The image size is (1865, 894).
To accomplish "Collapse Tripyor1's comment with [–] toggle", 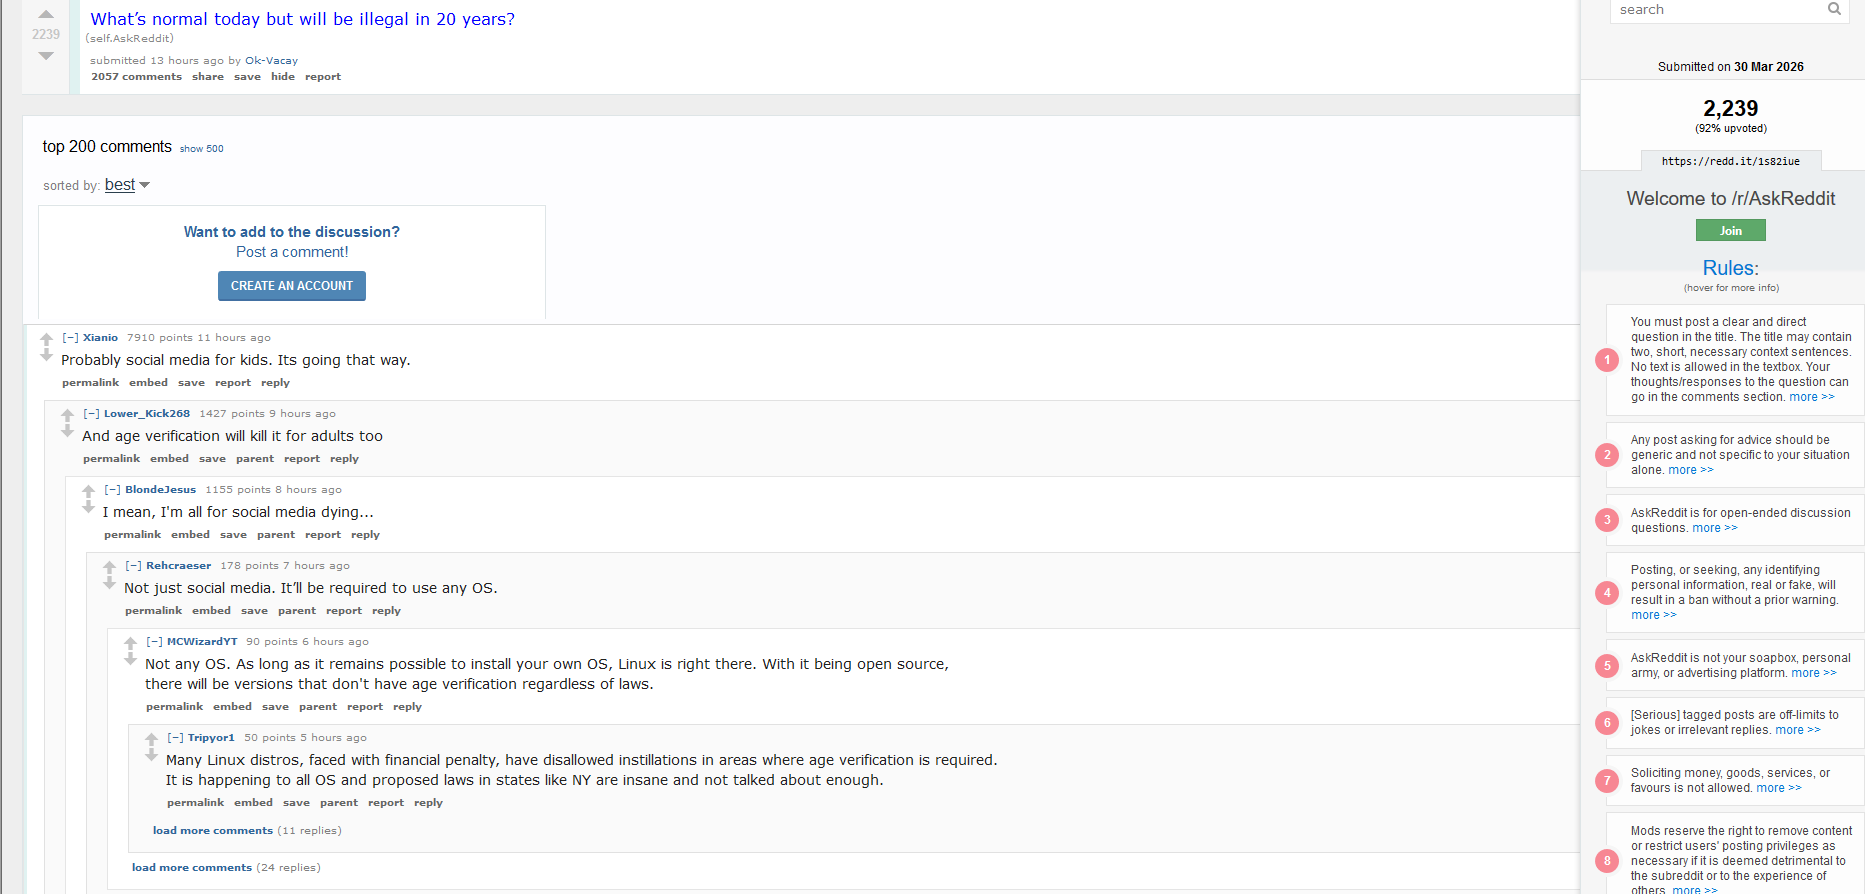I will point(175,738).
